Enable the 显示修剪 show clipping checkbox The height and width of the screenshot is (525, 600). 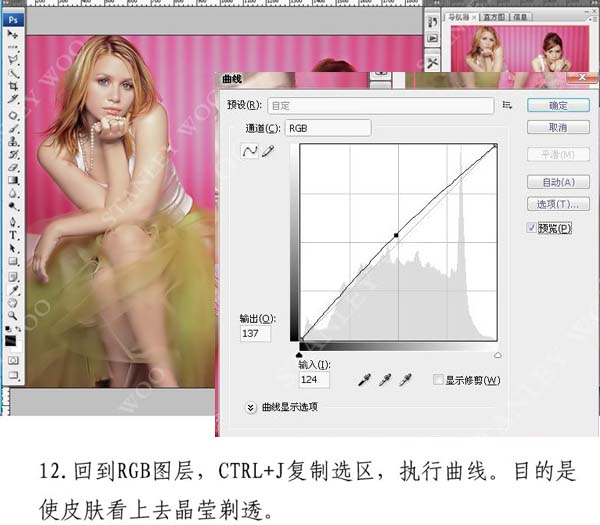pos(438,380)
